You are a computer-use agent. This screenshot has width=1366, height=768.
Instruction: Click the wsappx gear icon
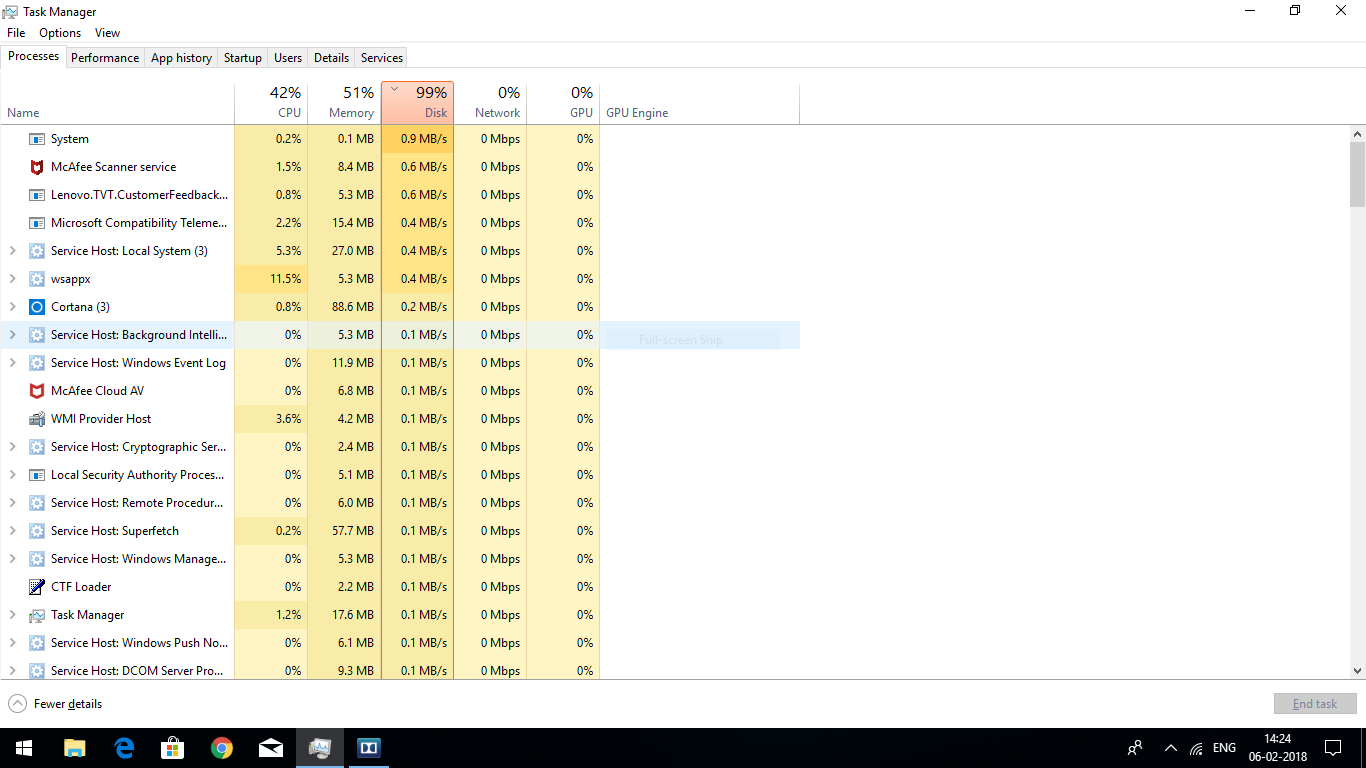37,279
